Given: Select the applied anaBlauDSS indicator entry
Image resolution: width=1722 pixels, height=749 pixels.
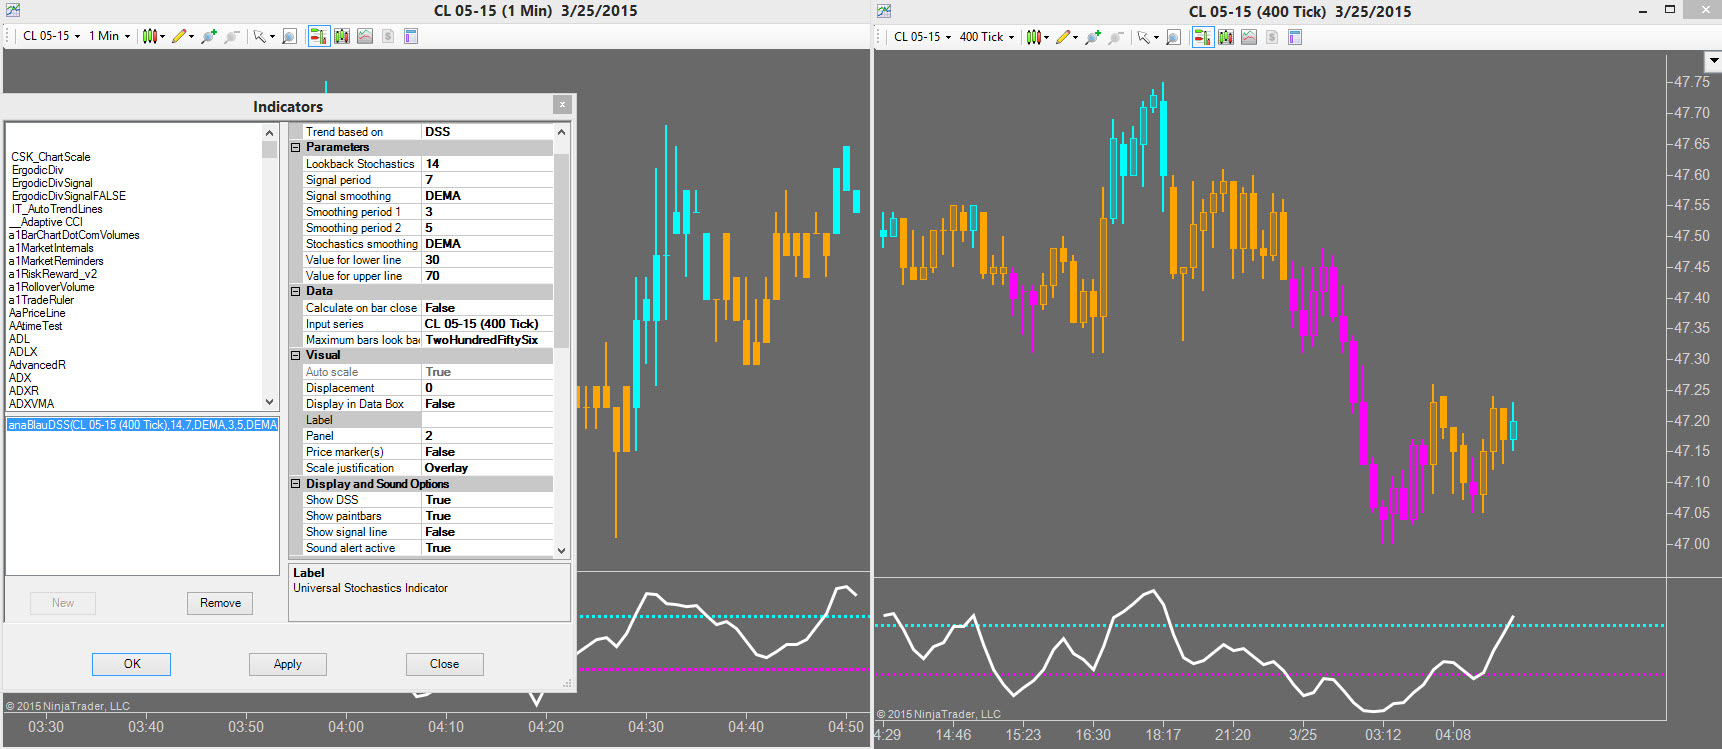Looking at the screenshot, I should pos(143,425).
